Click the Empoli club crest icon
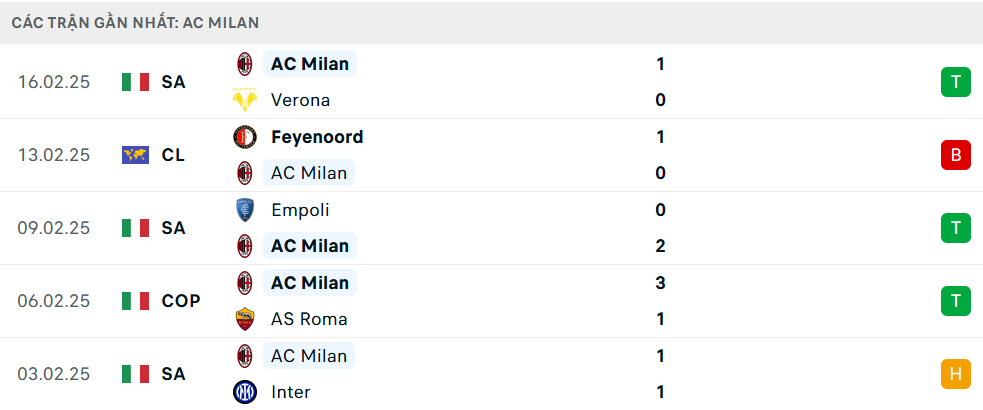Image resolution: width=983 pixels, height=410 pixels. (x=244, y=210)
